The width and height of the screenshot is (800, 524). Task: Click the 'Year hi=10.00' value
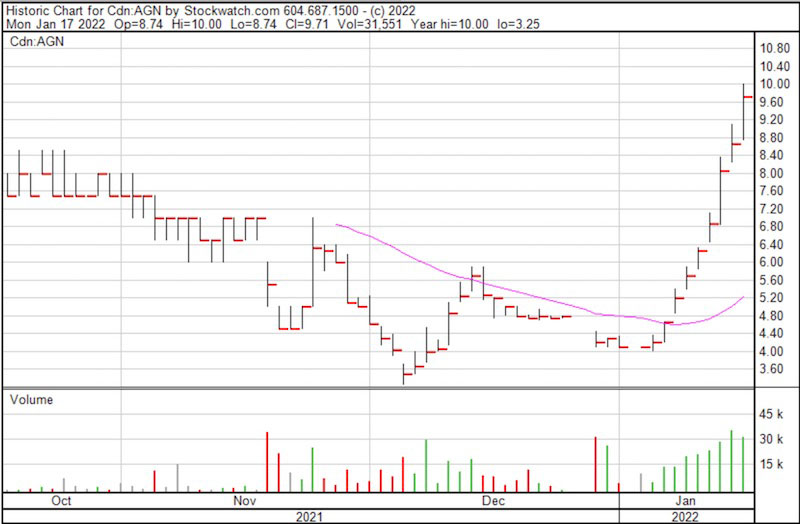[x=449, y=24]
